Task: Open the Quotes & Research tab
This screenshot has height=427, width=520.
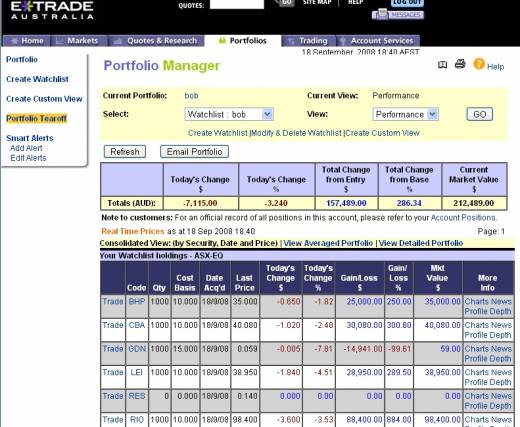Action: point(156,41)
